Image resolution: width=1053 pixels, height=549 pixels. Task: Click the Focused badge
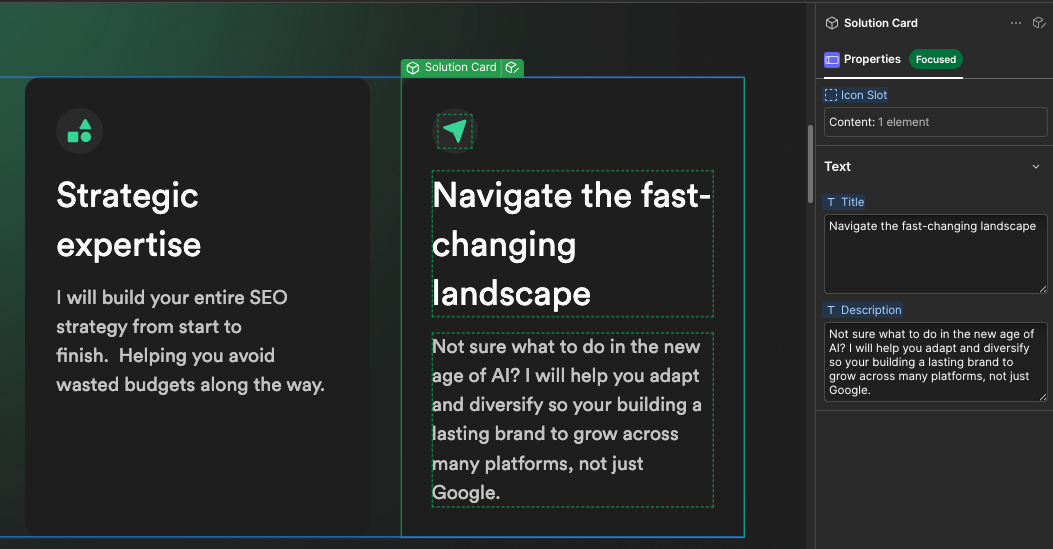[935, 59]
